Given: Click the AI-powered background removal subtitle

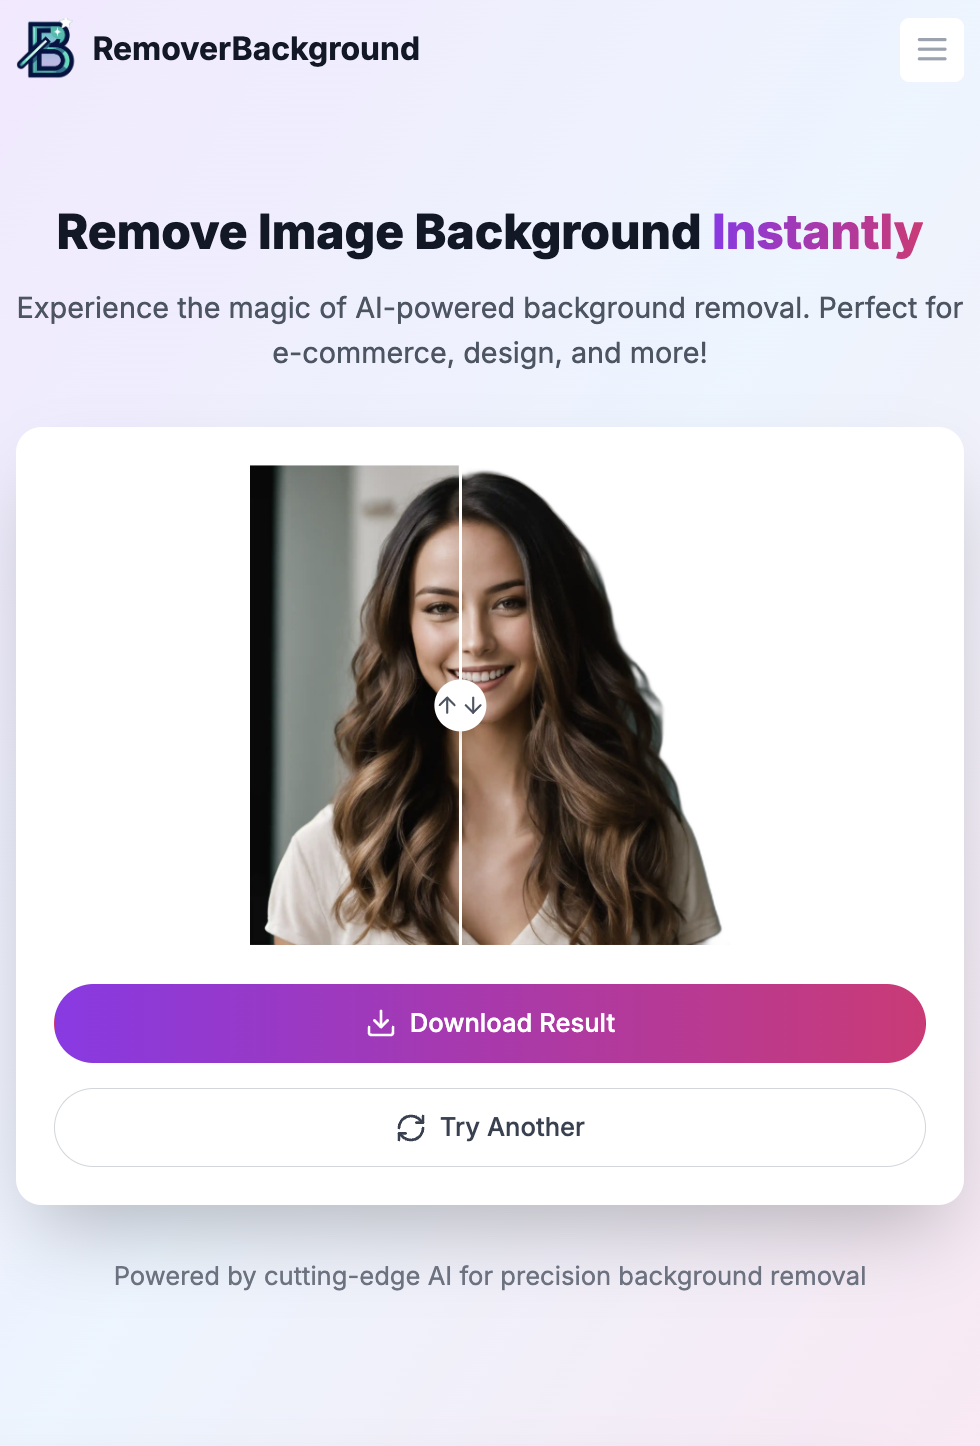Looking at the screenshot, I should [490, 330].
